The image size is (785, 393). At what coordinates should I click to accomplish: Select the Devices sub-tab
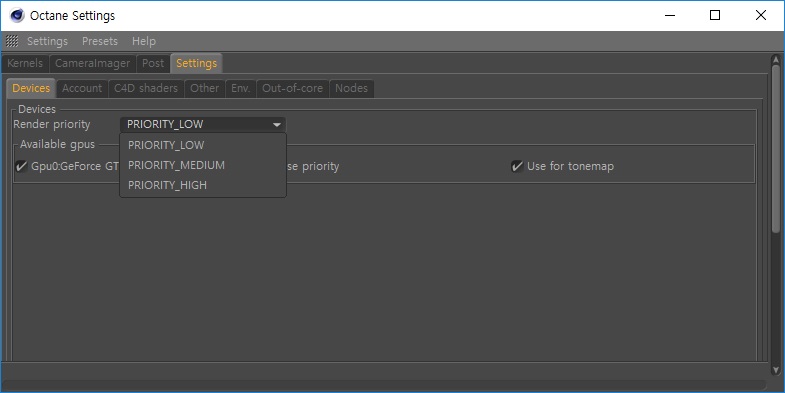point(31,88)
